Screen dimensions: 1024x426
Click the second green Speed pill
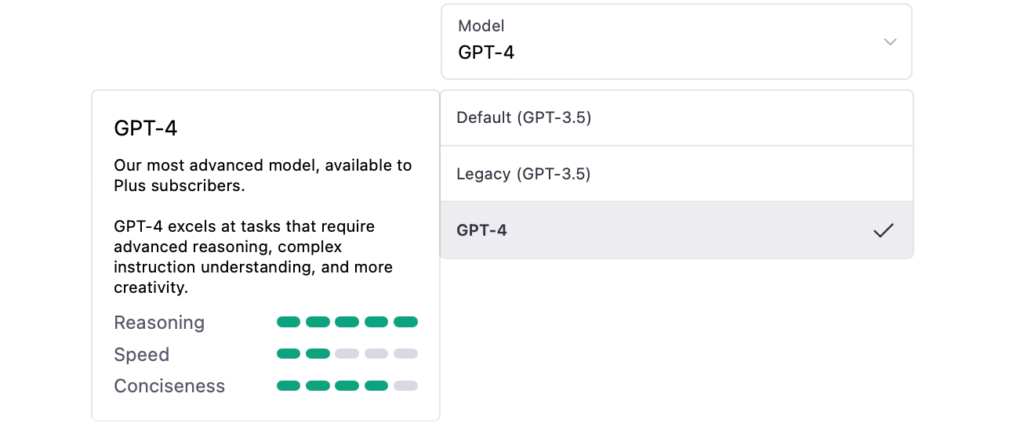click(318, 354)
